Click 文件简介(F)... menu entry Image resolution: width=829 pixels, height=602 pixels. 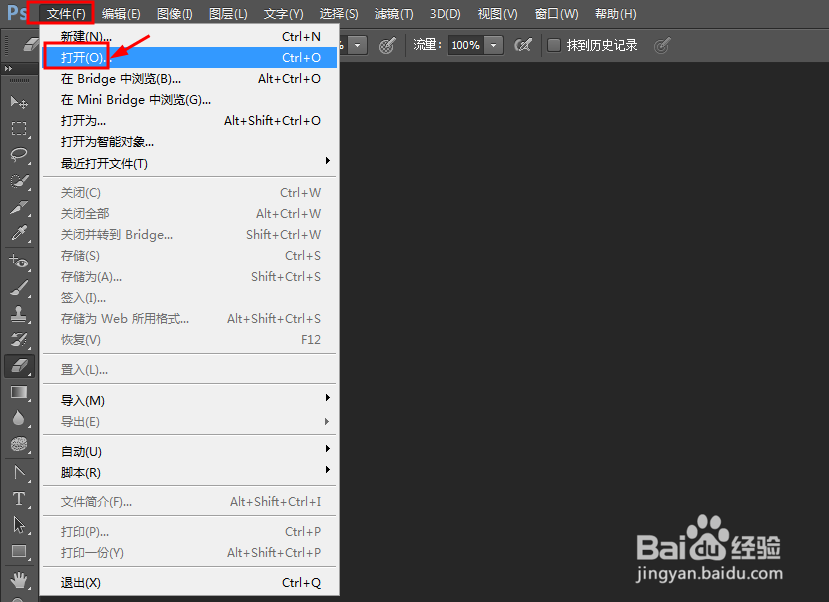[x=190, y=502]
